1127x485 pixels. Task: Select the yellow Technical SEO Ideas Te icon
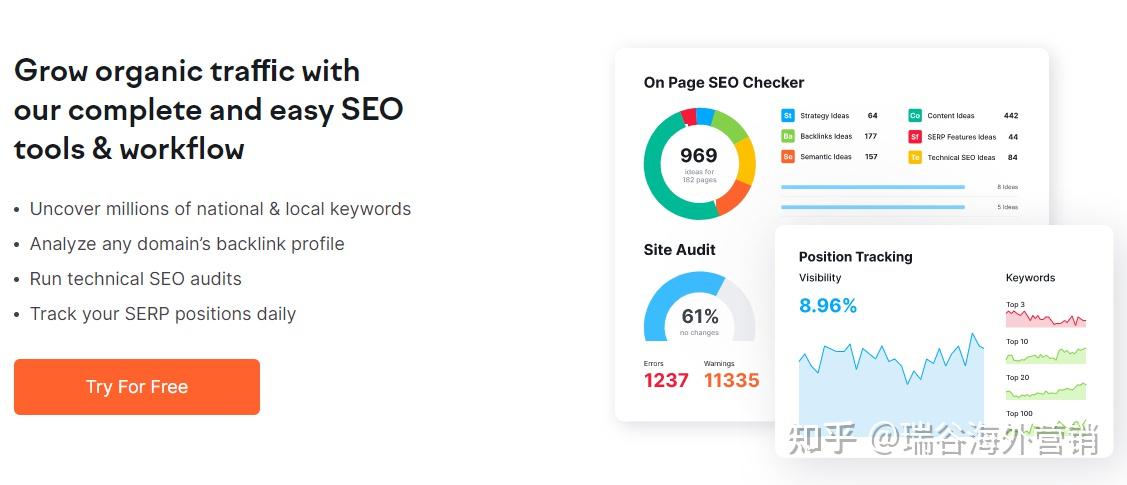(915, 157)
